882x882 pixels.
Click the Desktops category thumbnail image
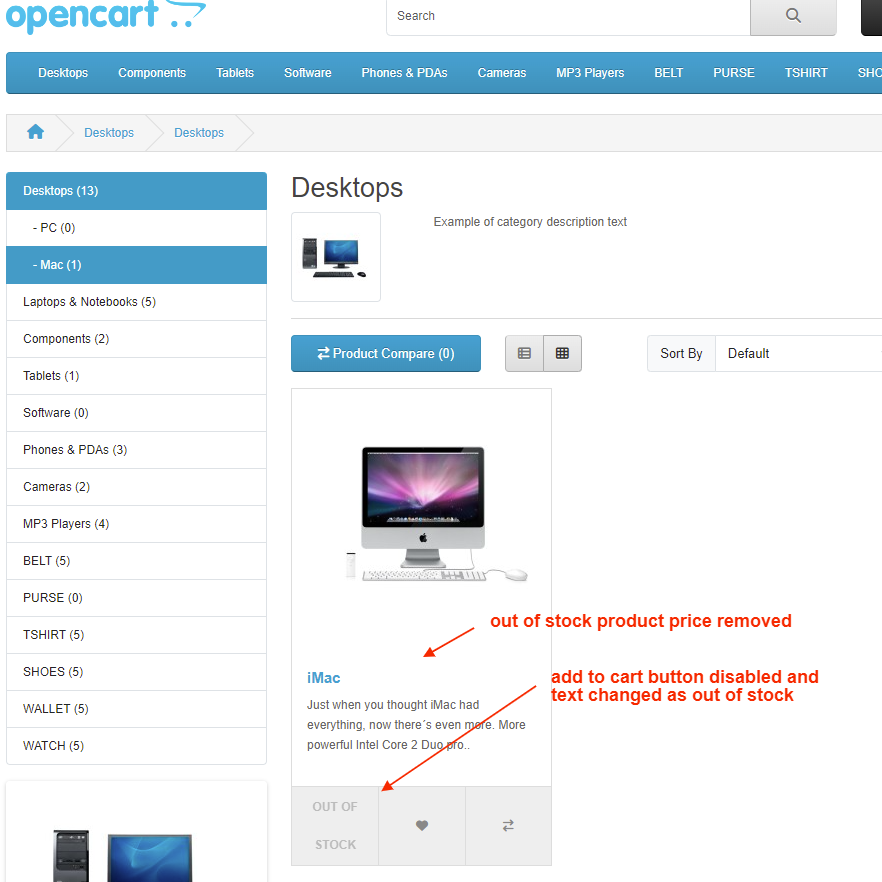pyautogui.click(x=336, y=257)
